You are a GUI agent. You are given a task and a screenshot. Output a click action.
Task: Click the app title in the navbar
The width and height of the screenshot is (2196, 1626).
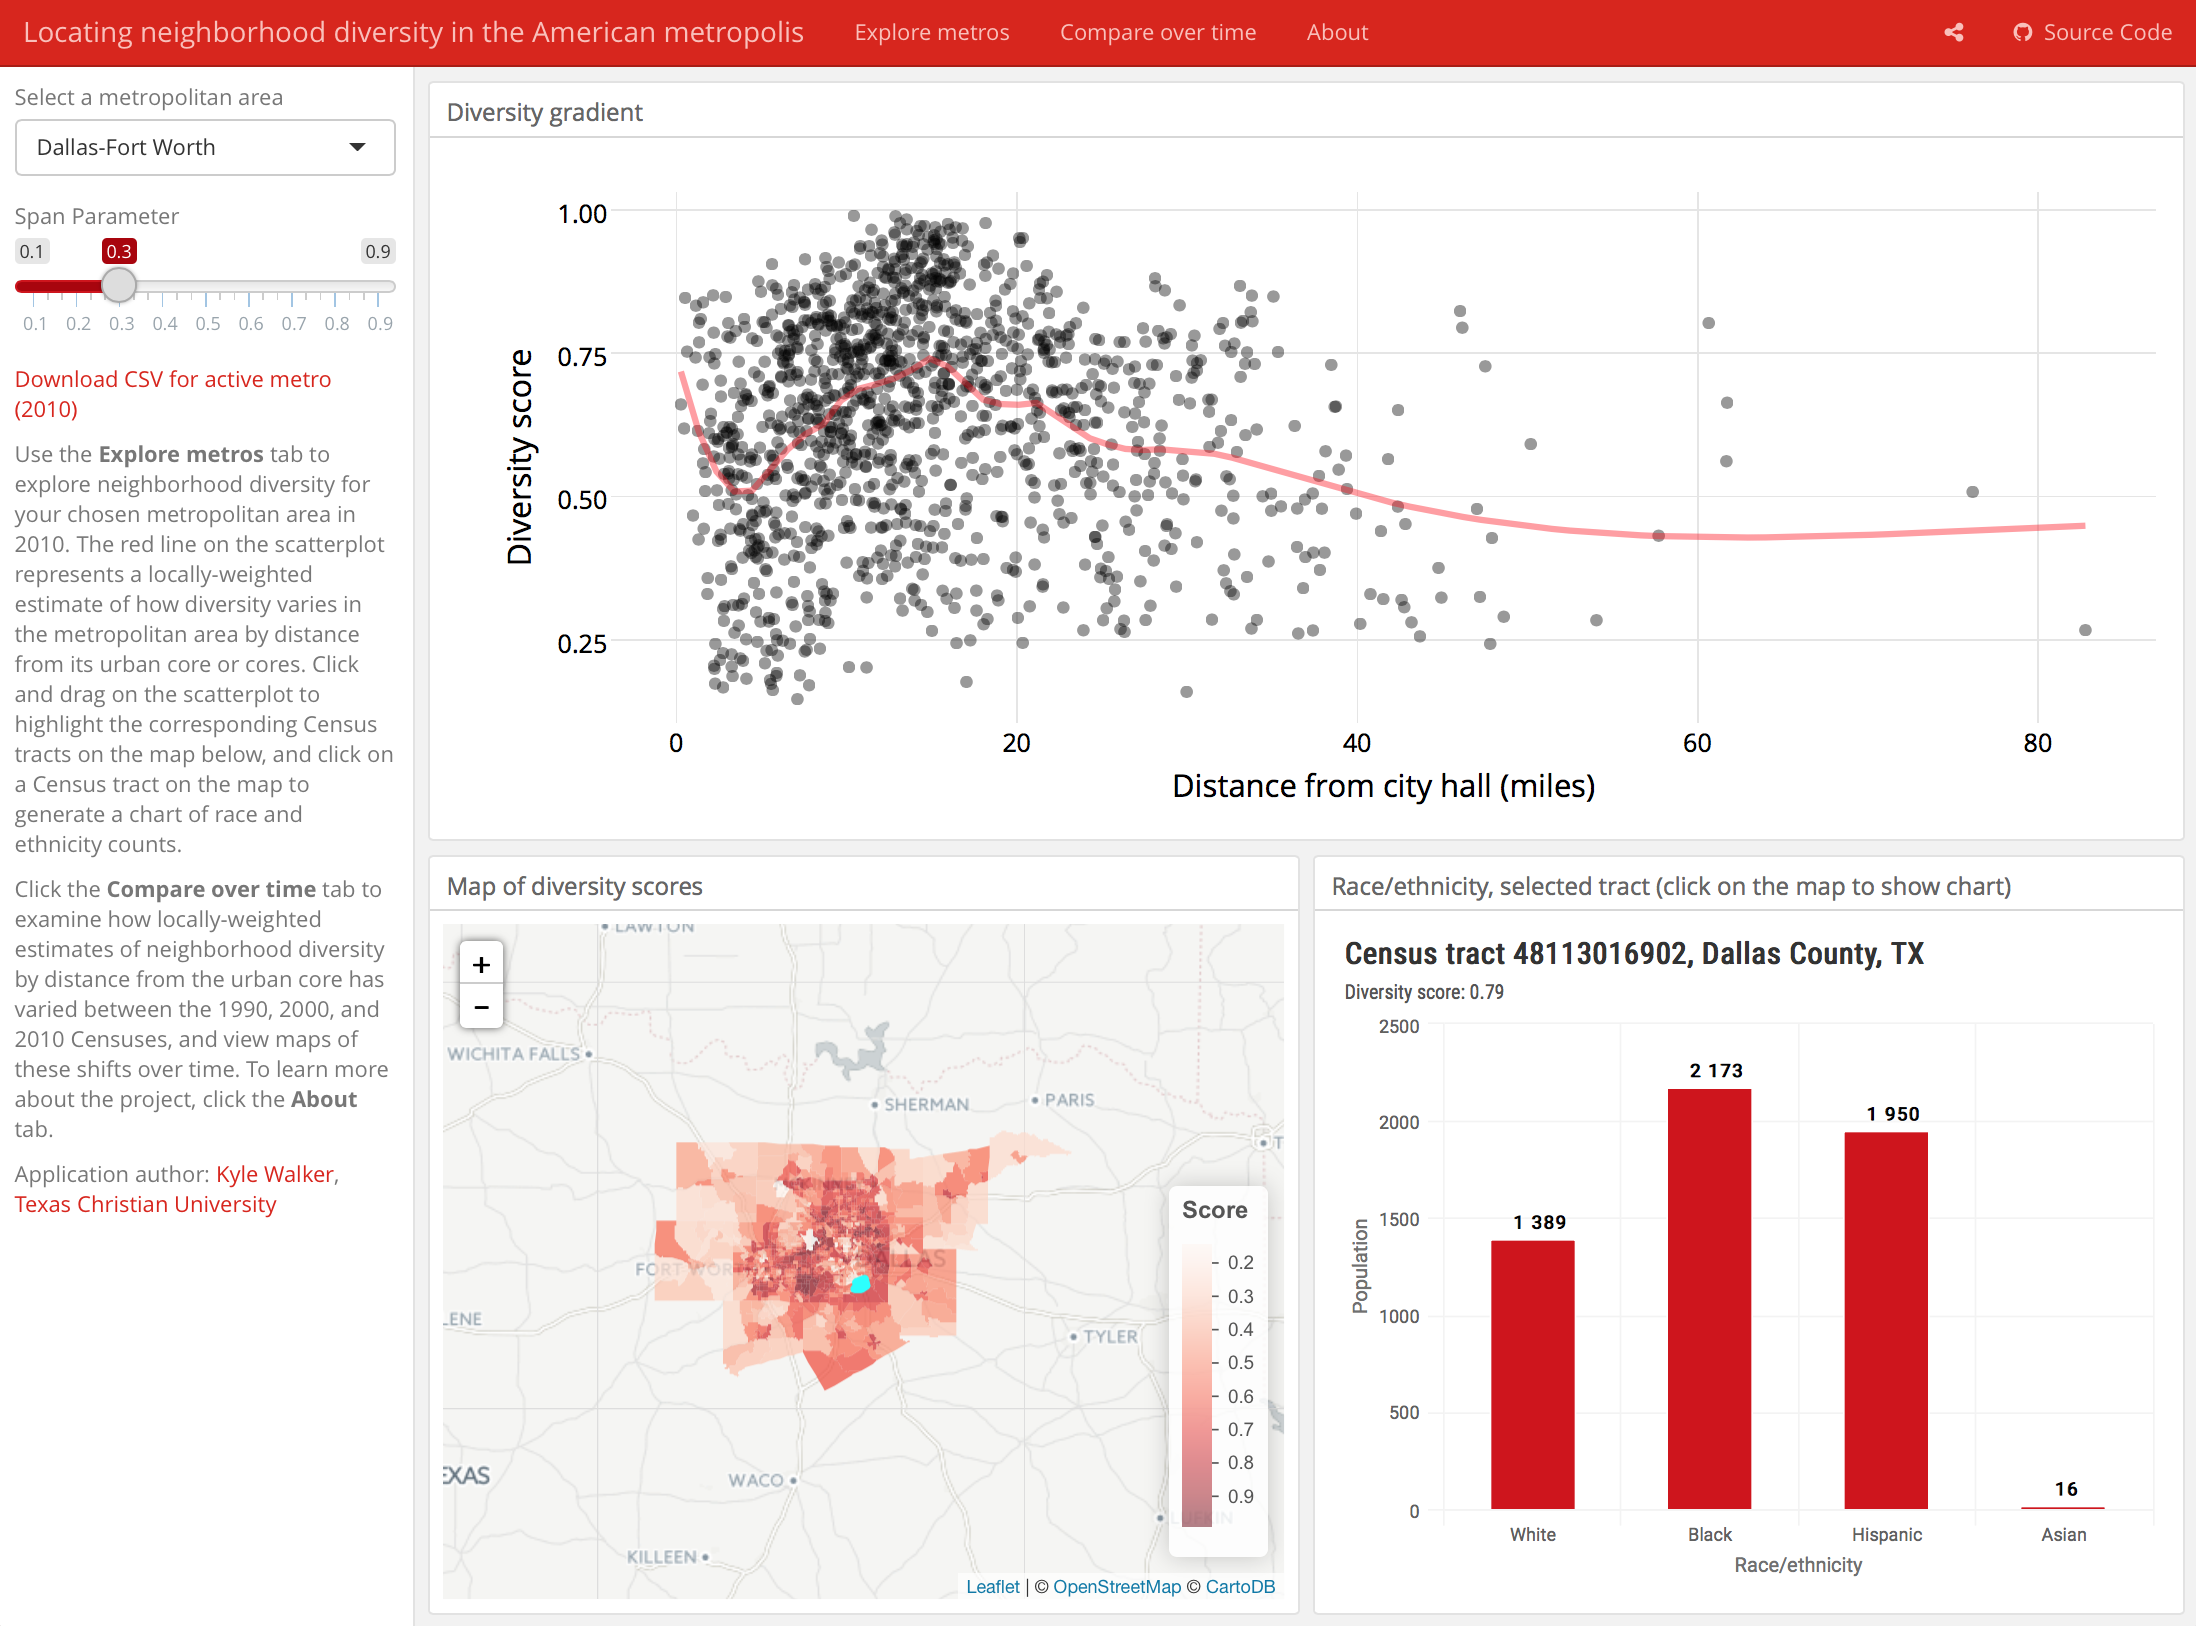pyautogui.click(x=413, y=33)
